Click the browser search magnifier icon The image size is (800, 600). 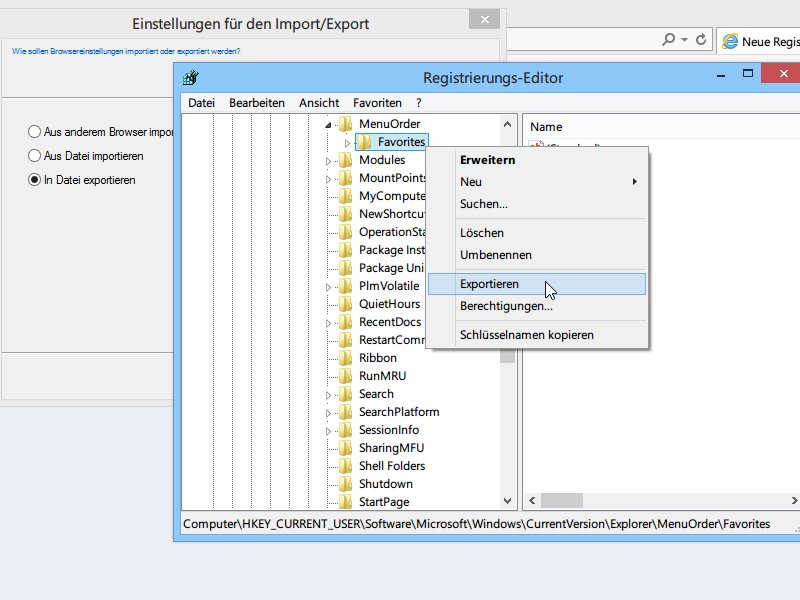pyautogui.click(x=668, y=39)
